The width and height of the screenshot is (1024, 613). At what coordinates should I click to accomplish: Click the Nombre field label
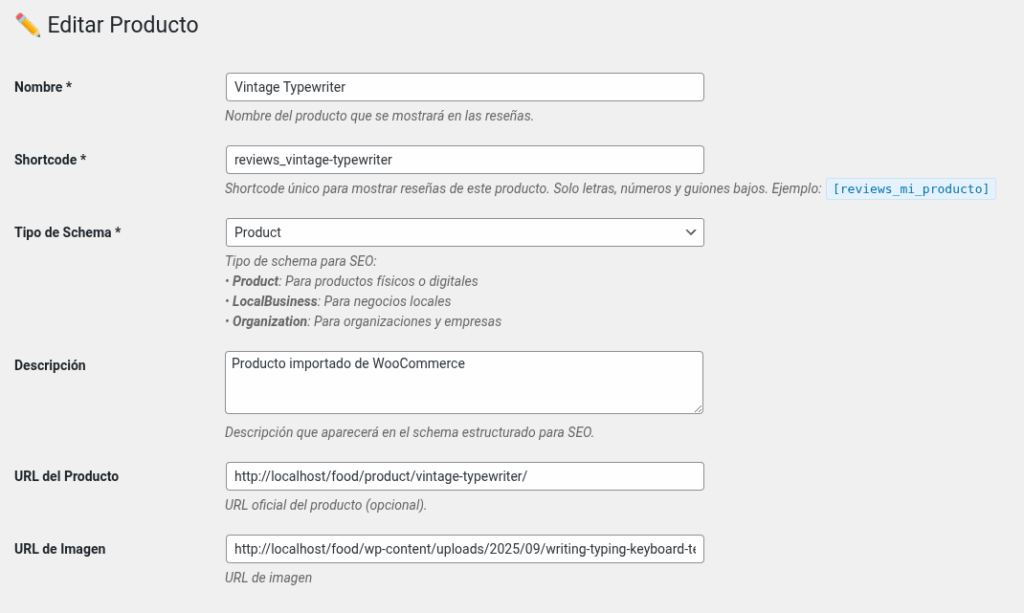pyautogui.click(x=42, y=87)
